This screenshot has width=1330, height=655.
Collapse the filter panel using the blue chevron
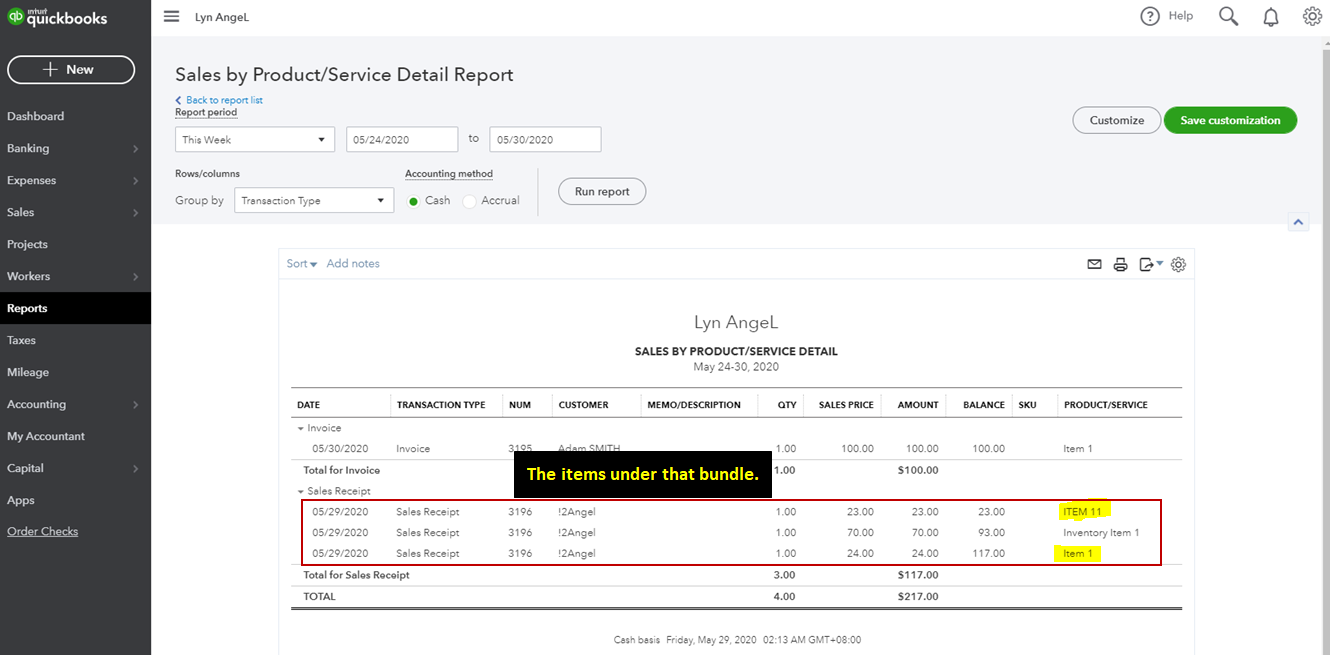coord(1298,221)
